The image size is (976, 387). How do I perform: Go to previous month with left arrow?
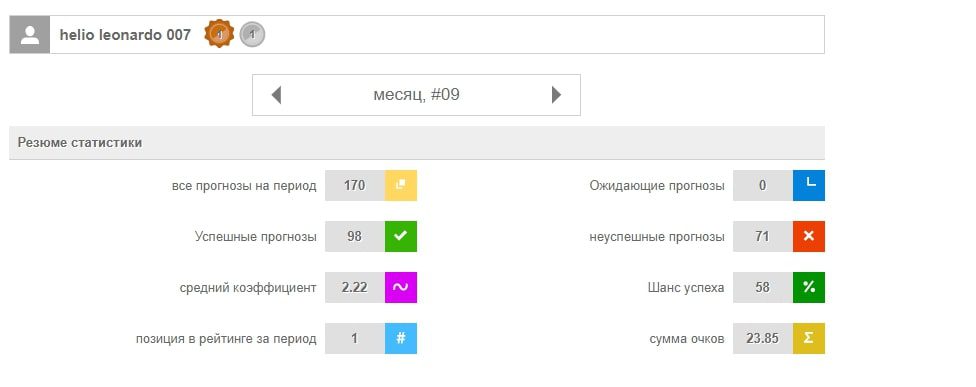pos(276,95)
